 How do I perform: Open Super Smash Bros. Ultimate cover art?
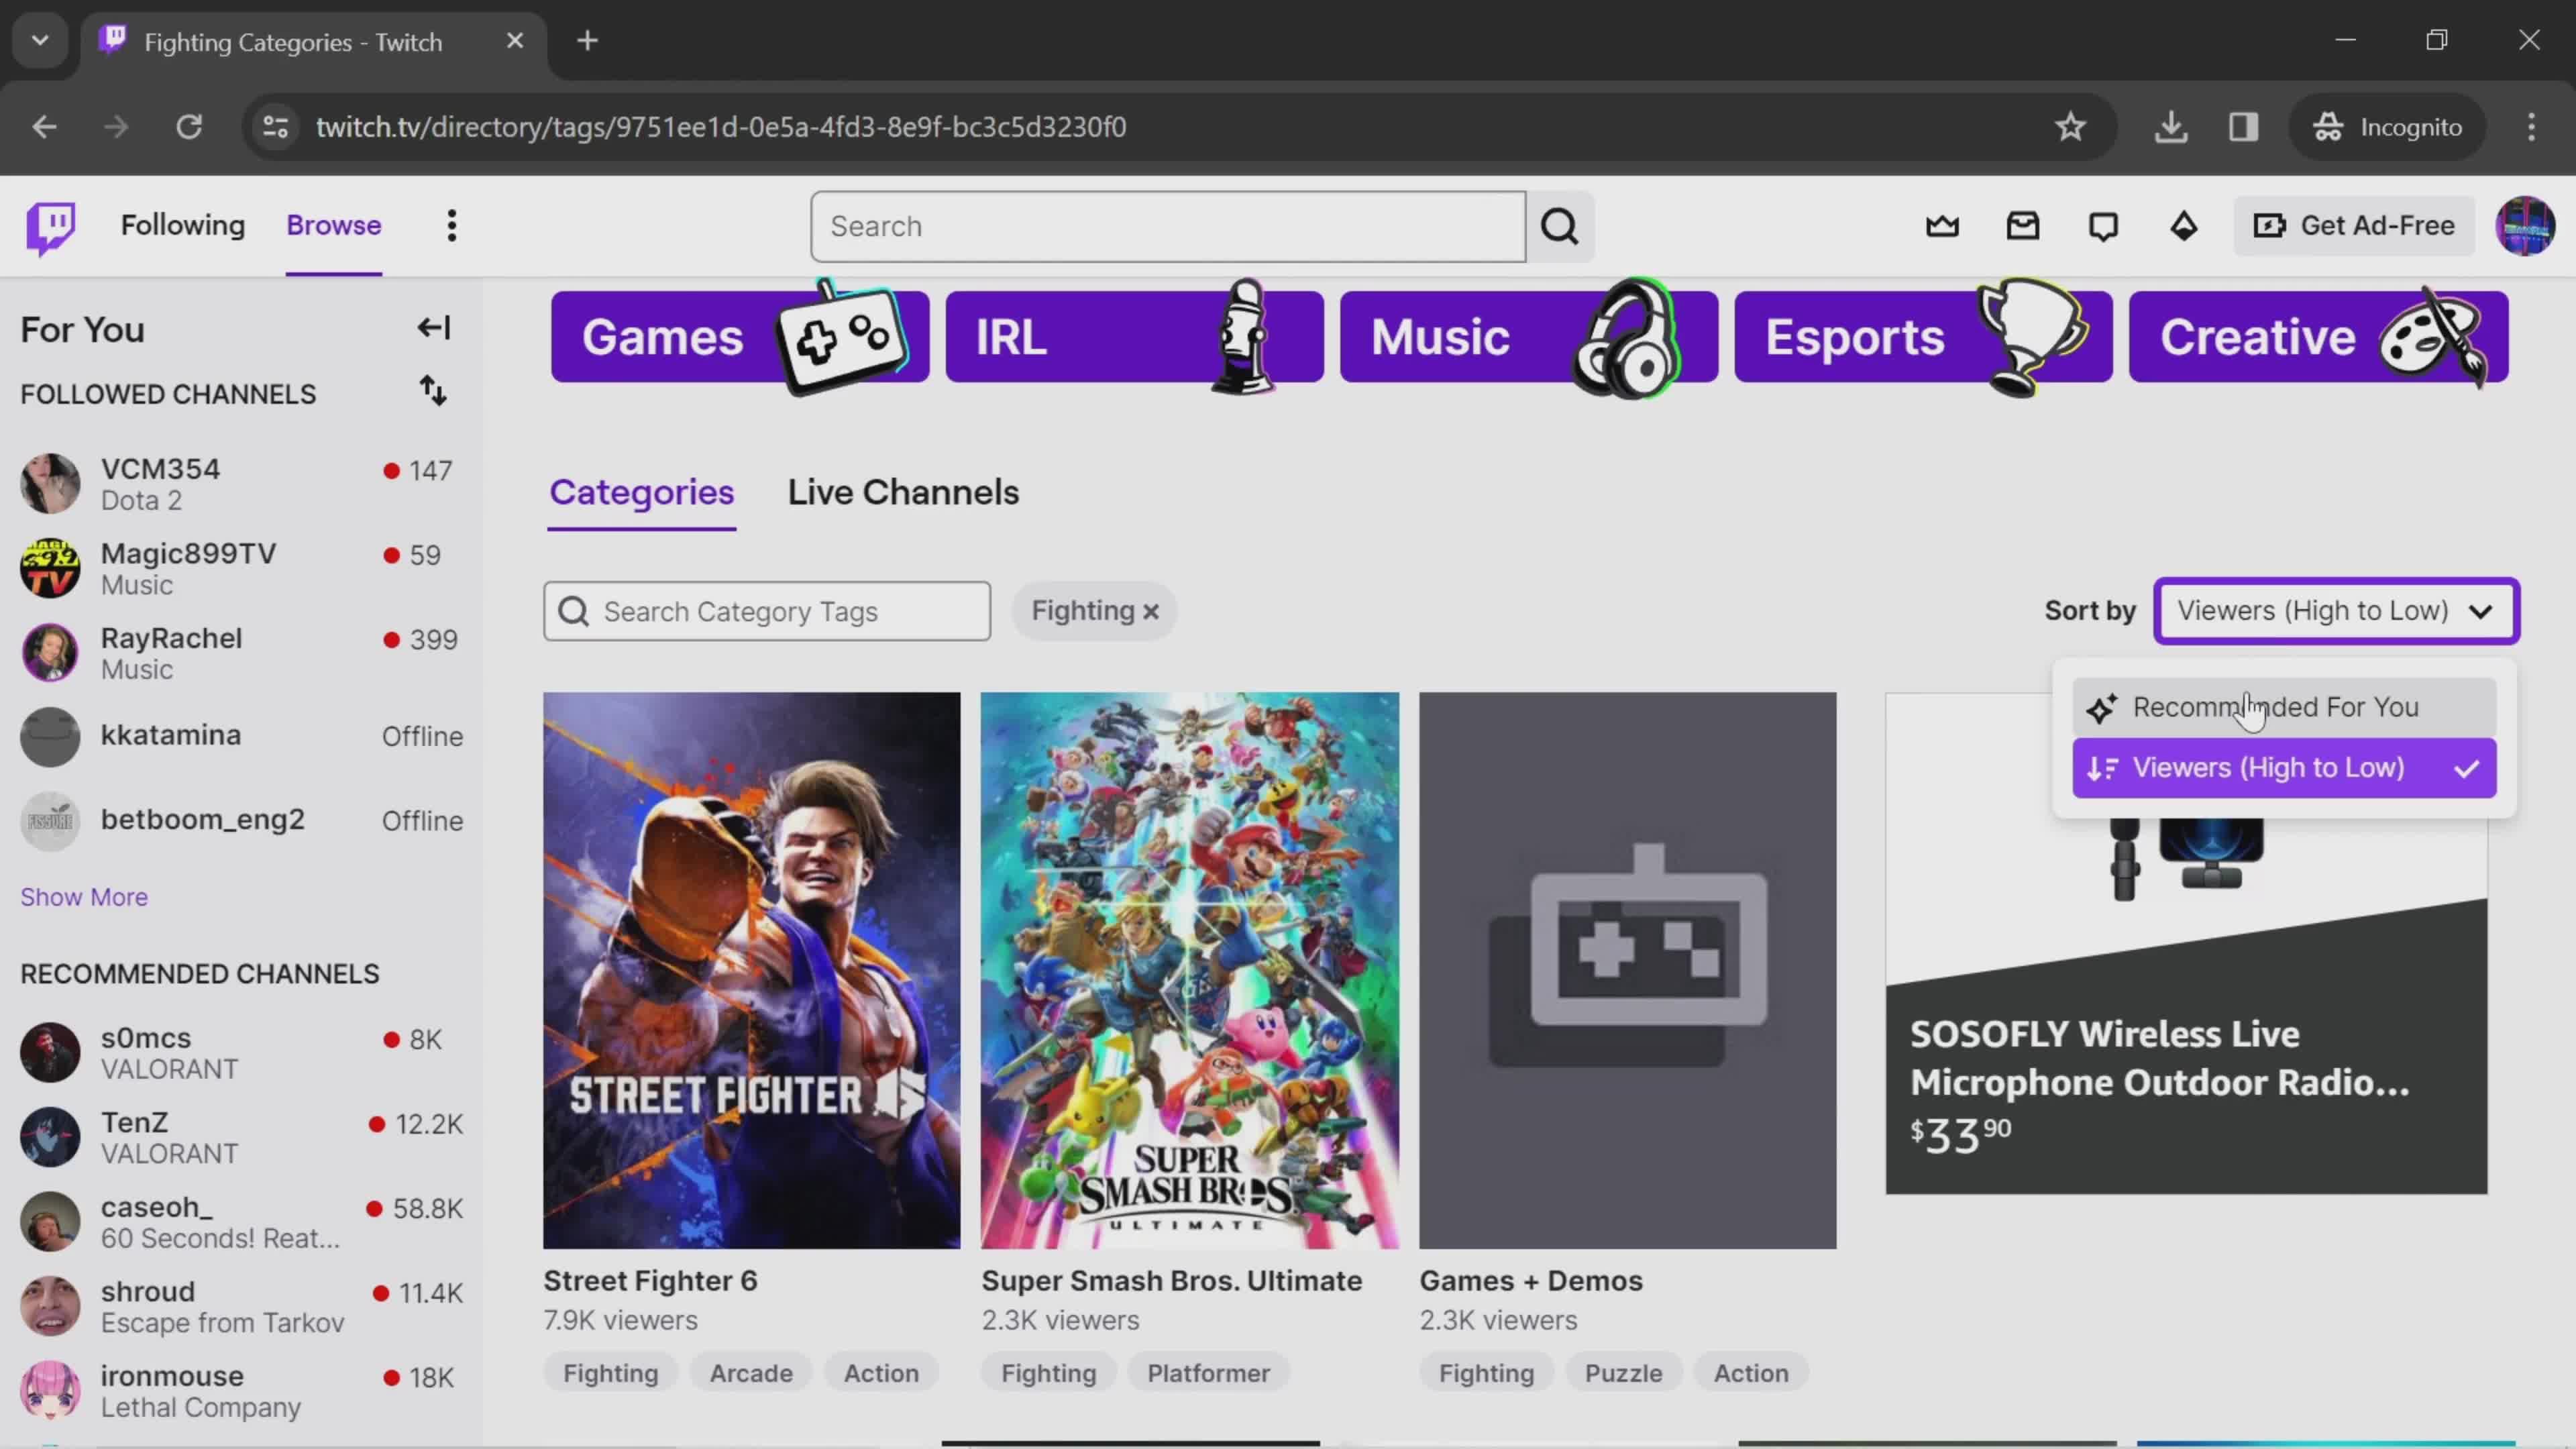click(x=1189, y=970)
